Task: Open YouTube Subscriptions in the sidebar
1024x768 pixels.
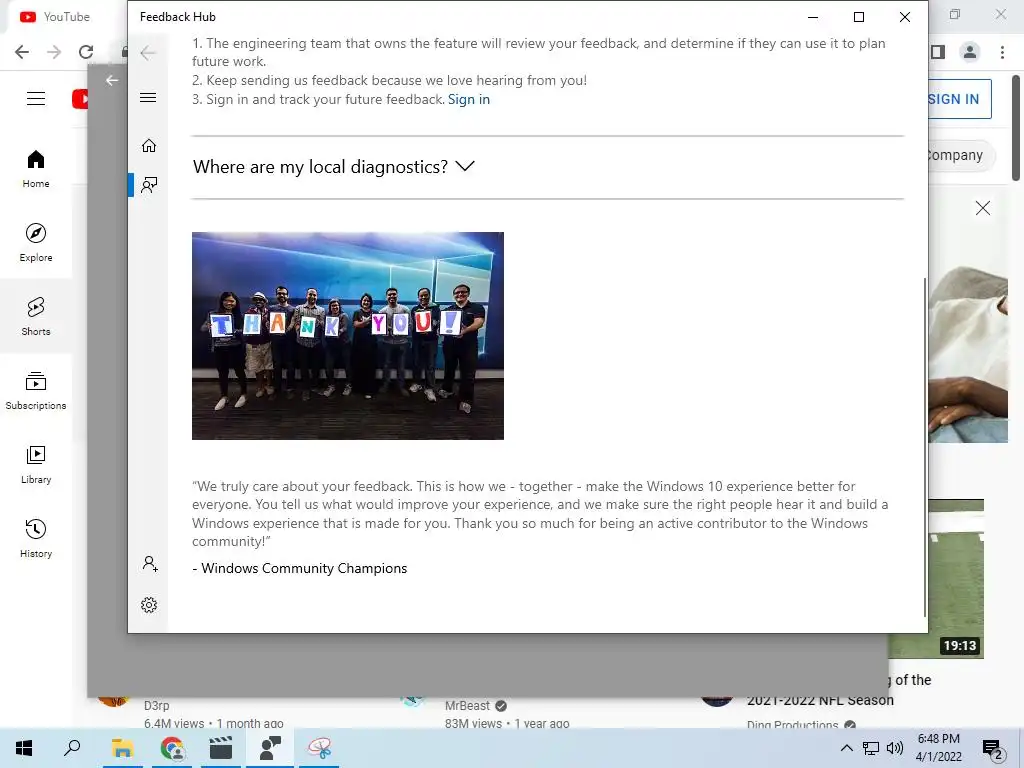Action: [x=36, y=391]
